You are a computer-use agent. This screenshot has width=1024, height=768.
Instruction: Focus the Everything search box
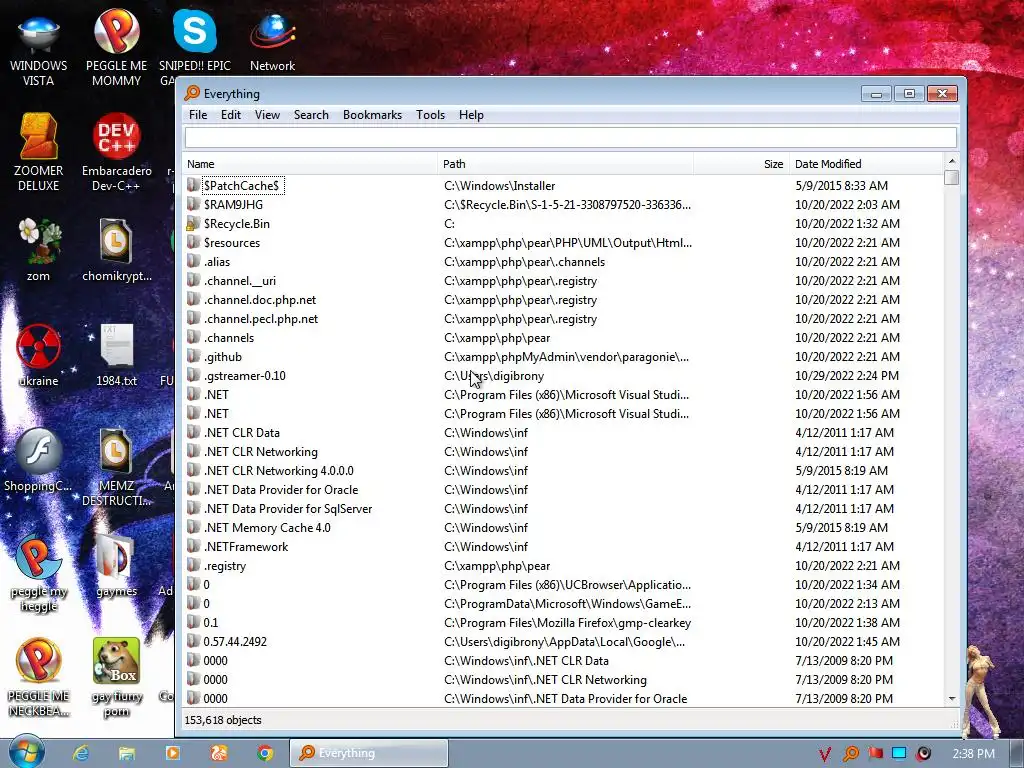571,138
